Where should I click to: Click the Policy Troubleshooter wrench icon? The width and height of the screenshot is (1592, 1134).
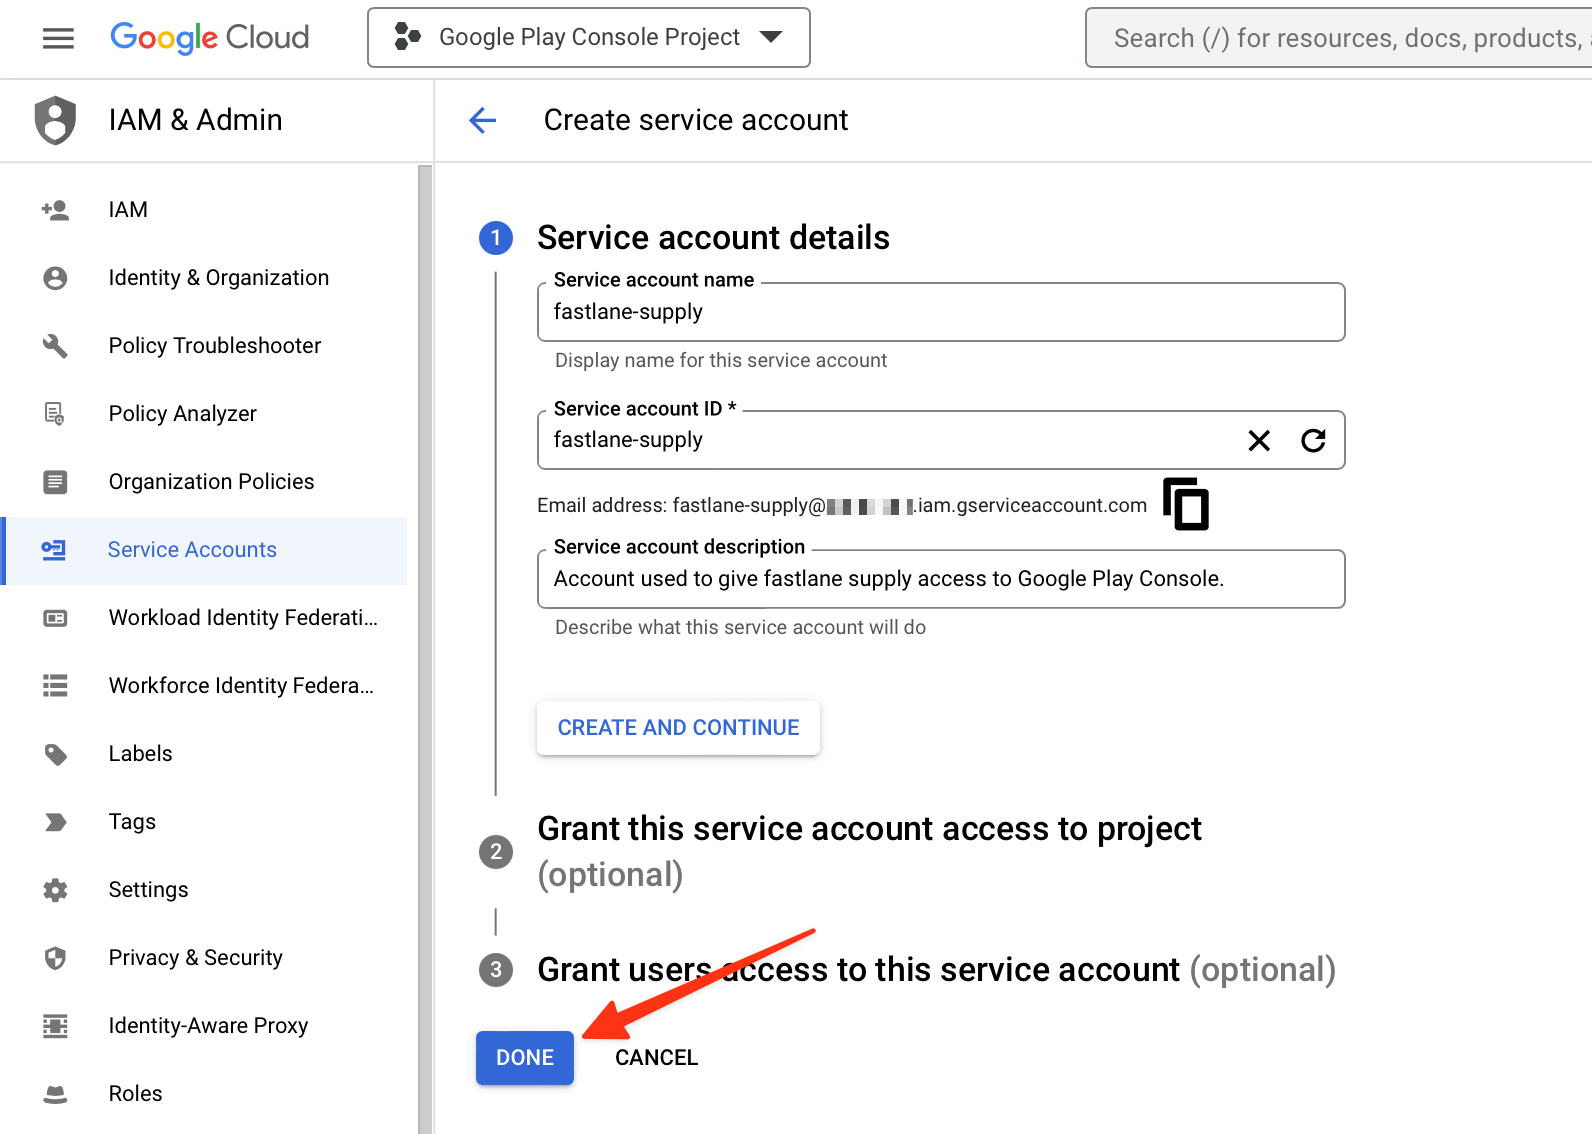click(55, 346)
